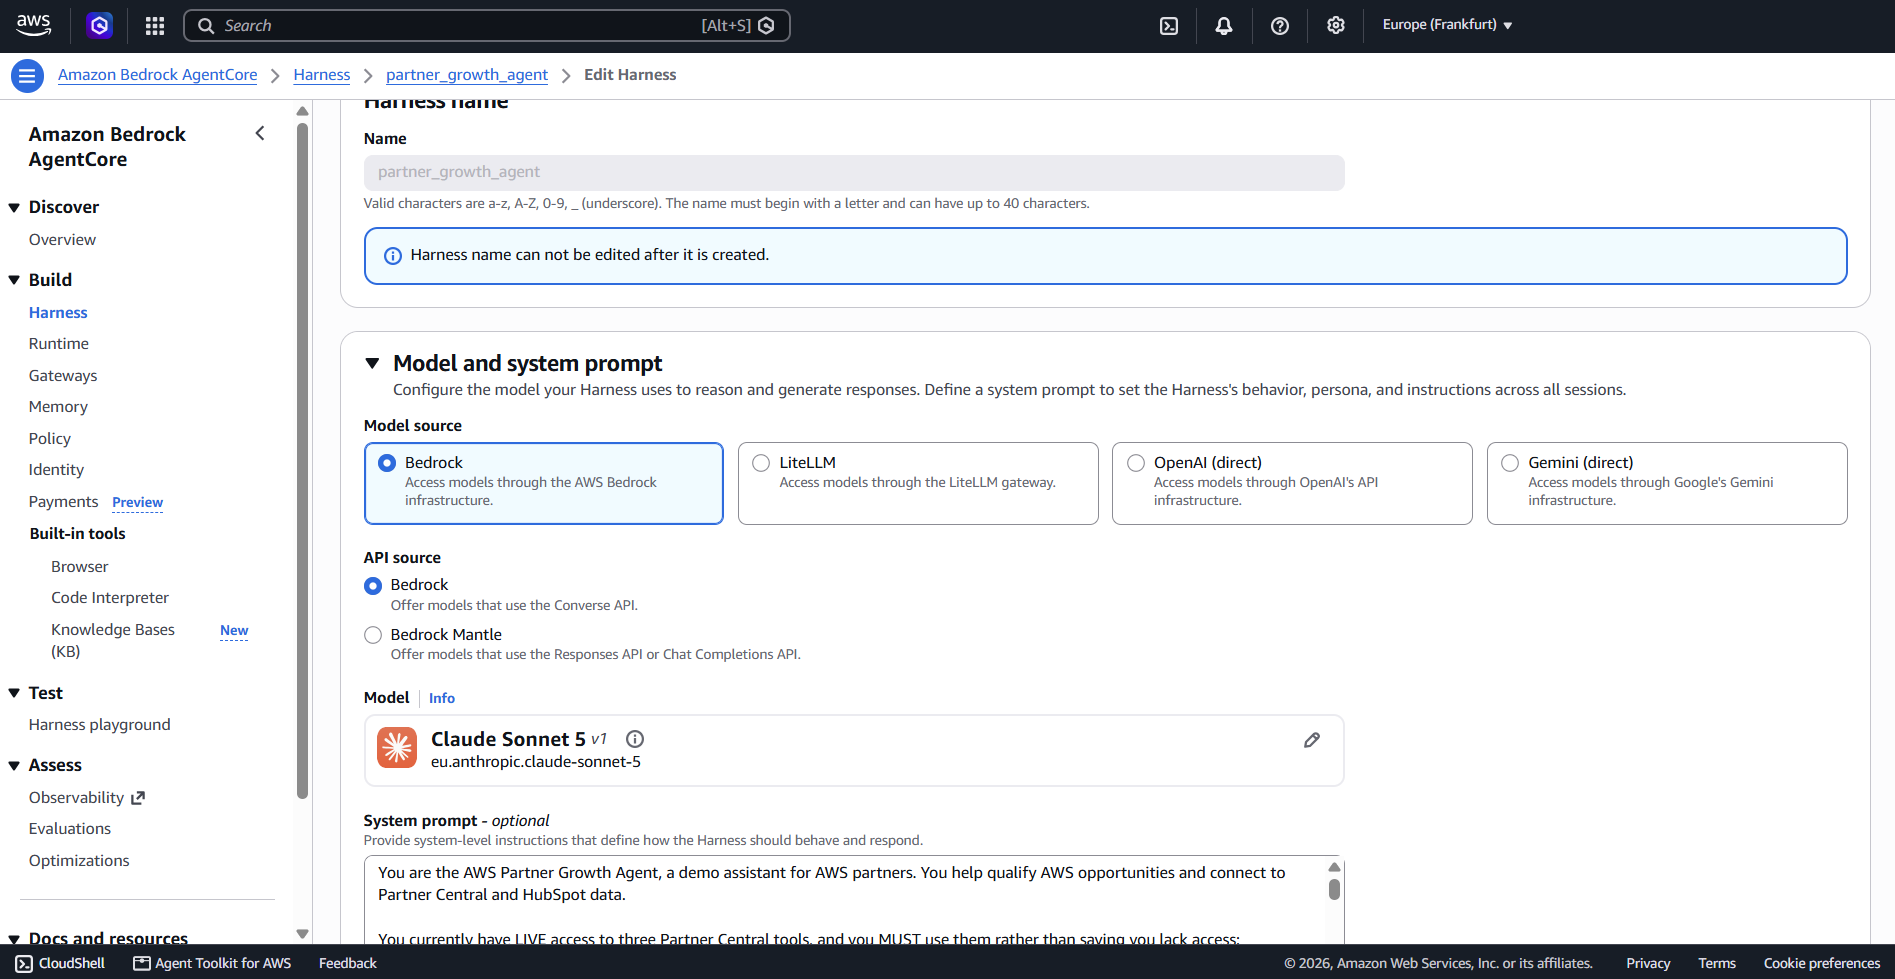
Task: Focus the AWS console search field
Action: 487,26
